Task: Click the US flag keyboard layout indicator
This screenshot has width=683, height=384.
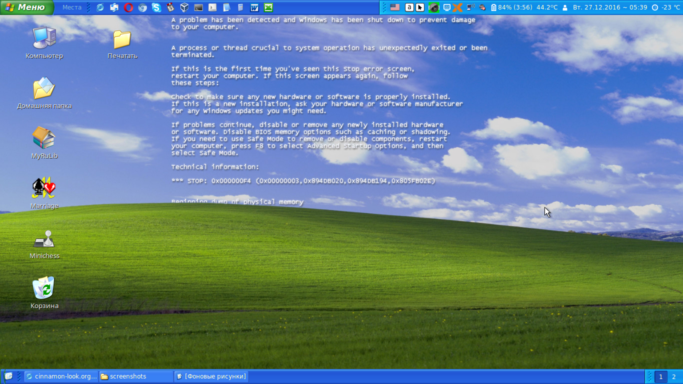Action: tap(395, 7)
